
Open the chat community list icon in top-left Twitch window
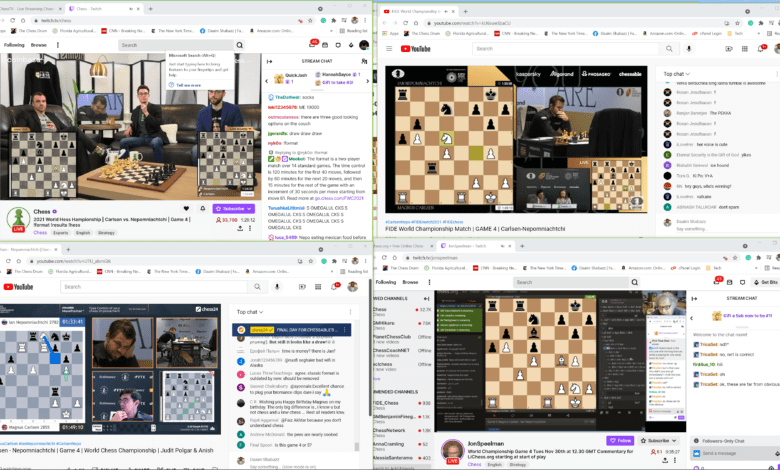tap(364, 61)
